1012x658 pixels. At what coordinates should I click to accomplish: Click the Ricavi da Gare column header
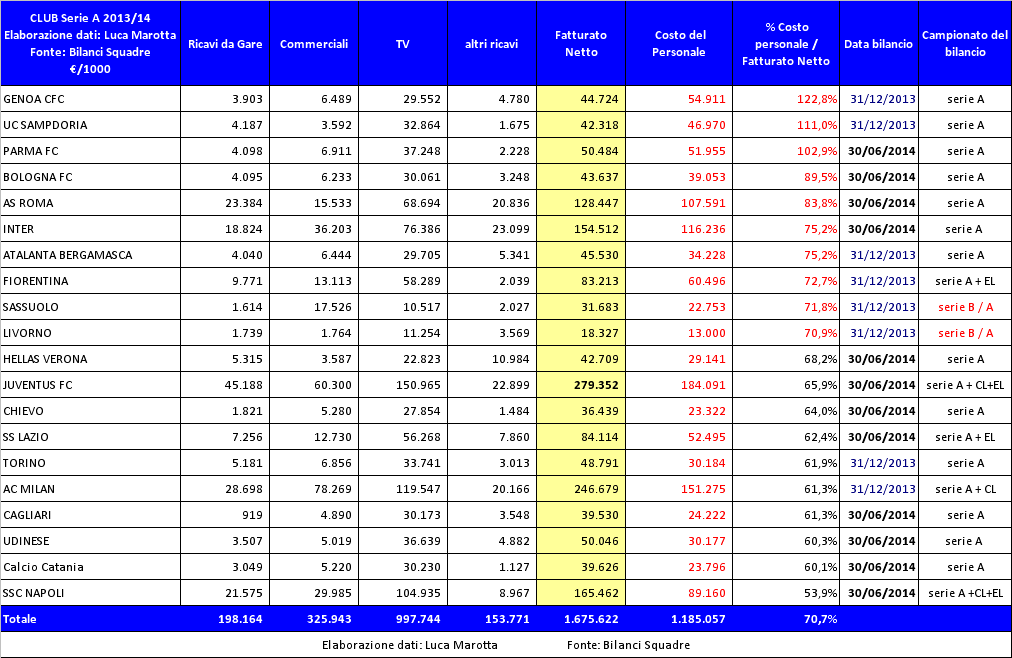[x=225, y=44]
